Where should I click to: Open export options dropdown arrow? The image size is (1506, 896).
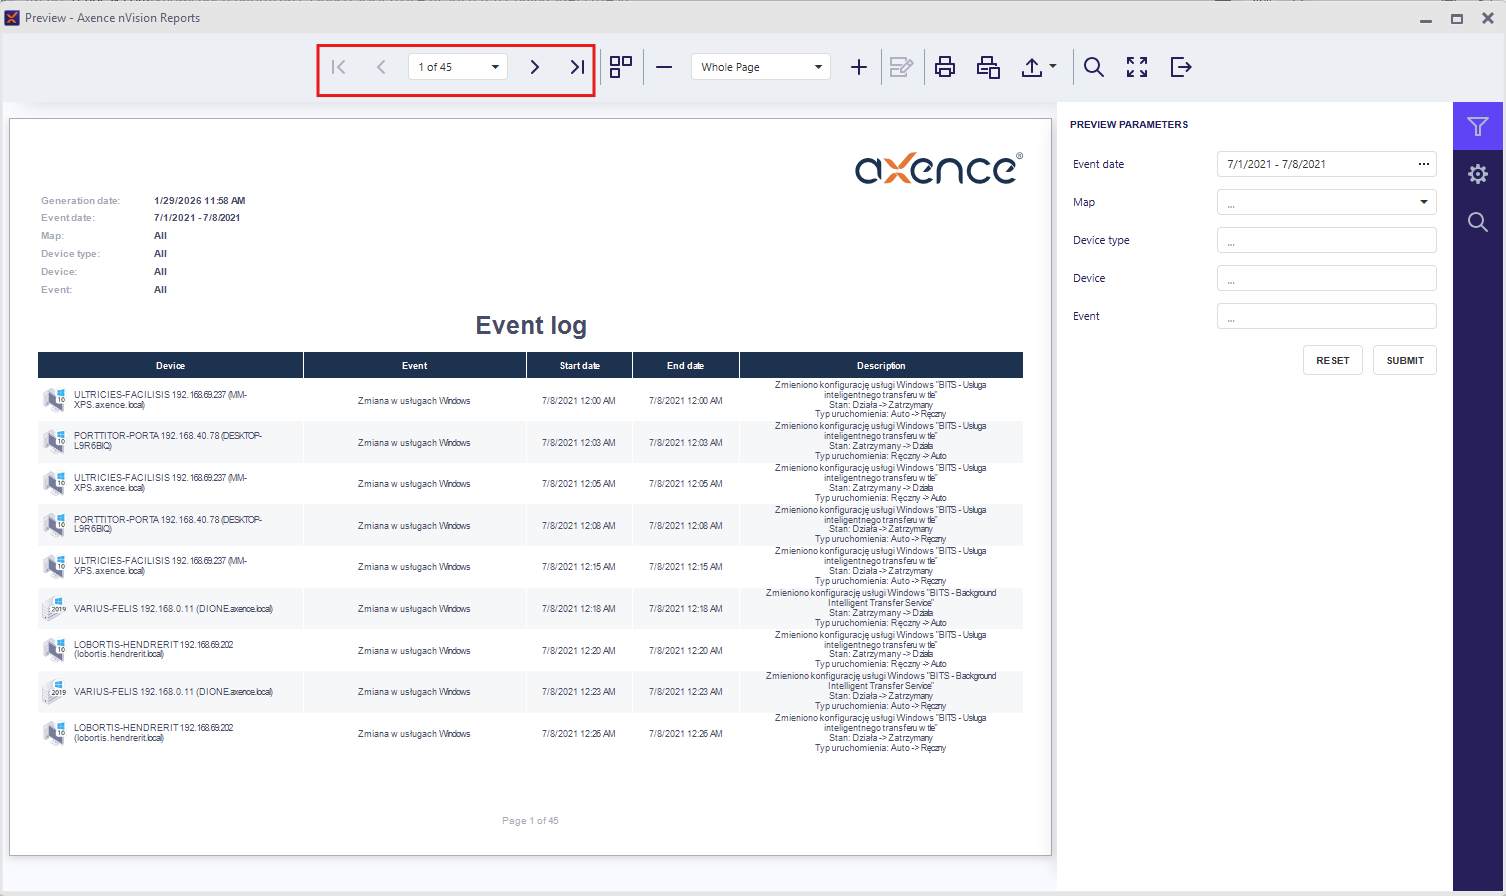point(1053,67)
